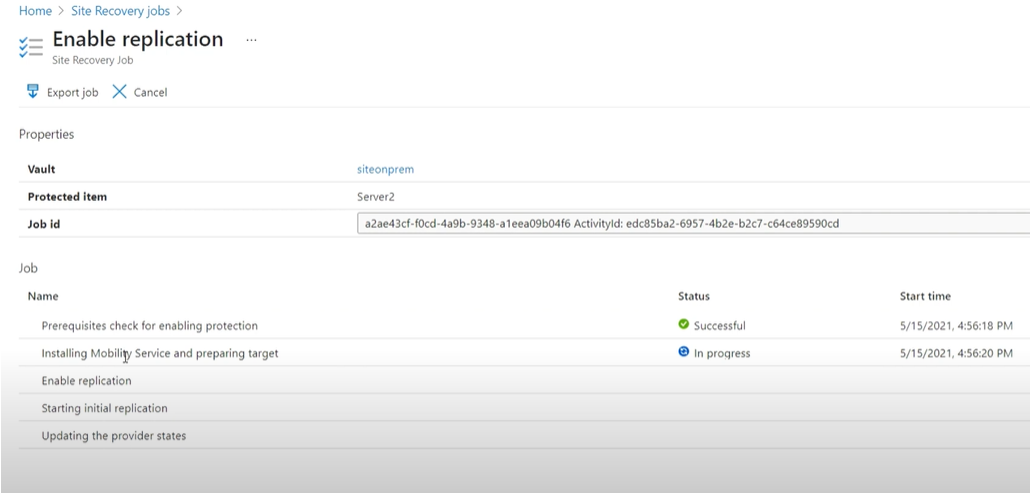Open Site Recovery jobs breadcrumb
This screenshot has height=493, width=1030.
tap(120, 11)
